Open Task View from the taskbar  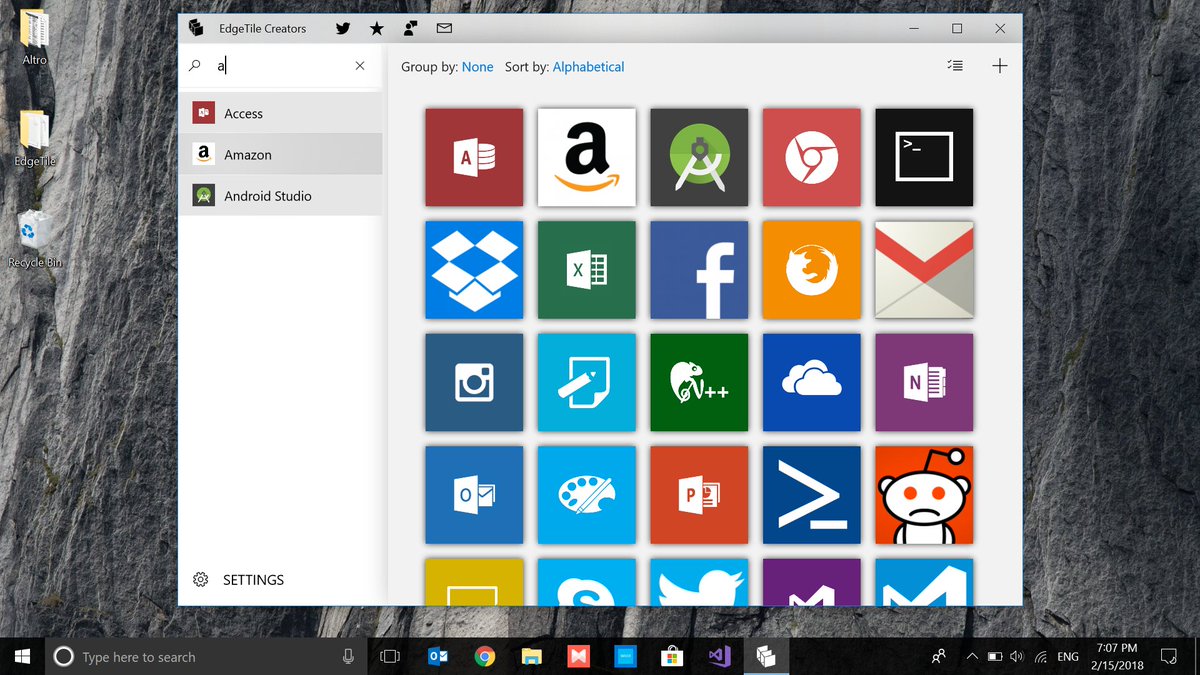coord(390,656)
